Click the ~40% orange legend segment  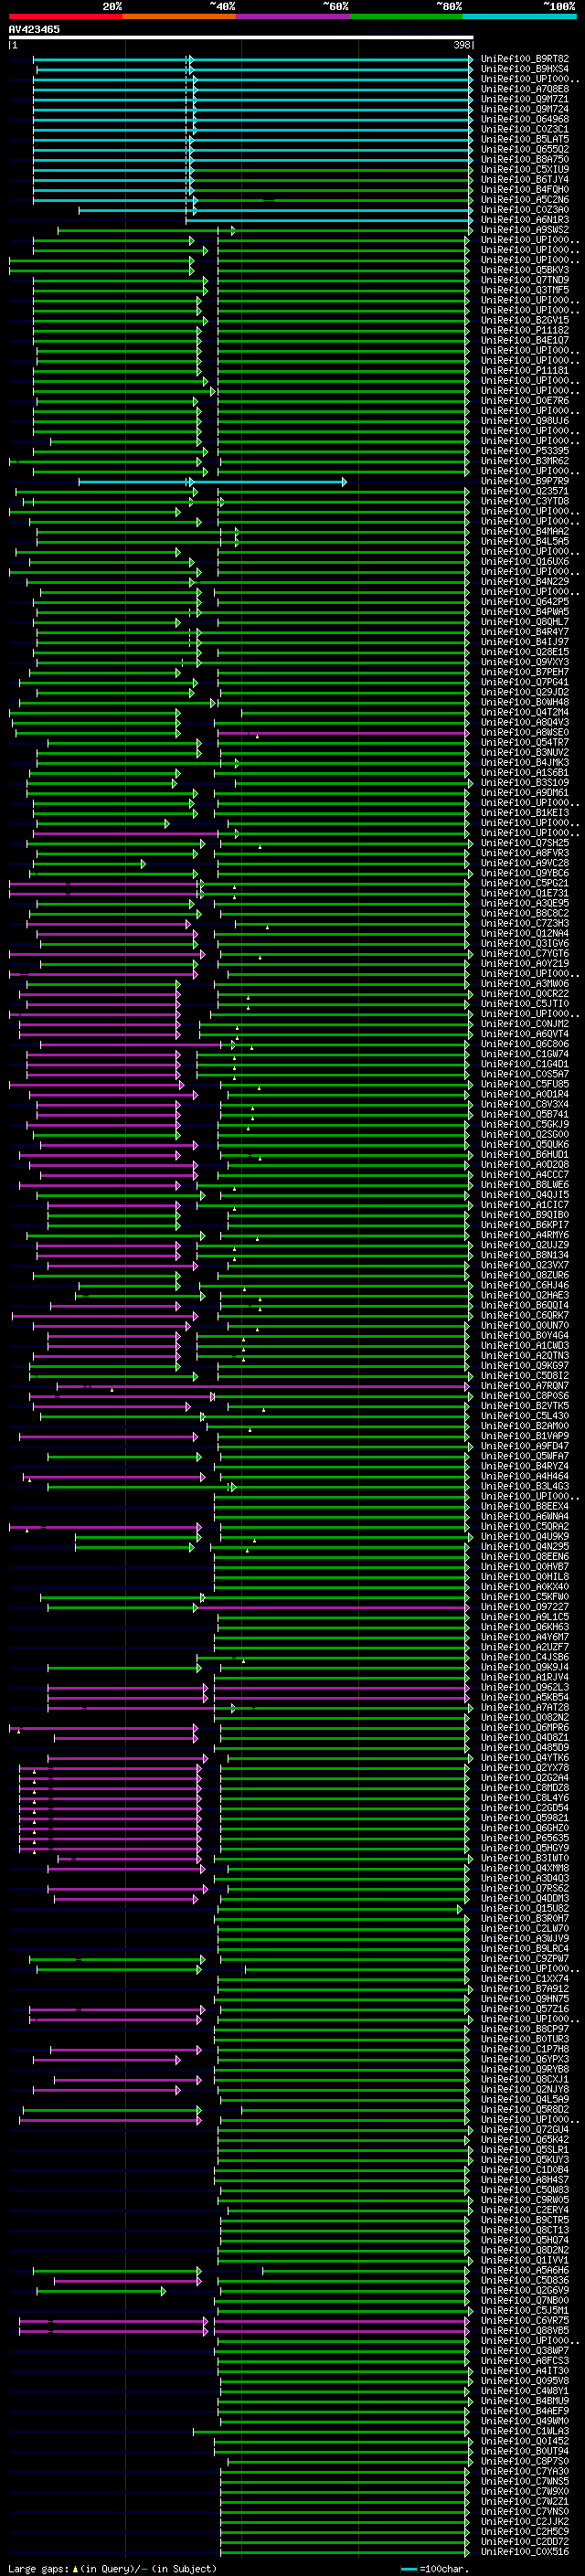click(179, 16)
